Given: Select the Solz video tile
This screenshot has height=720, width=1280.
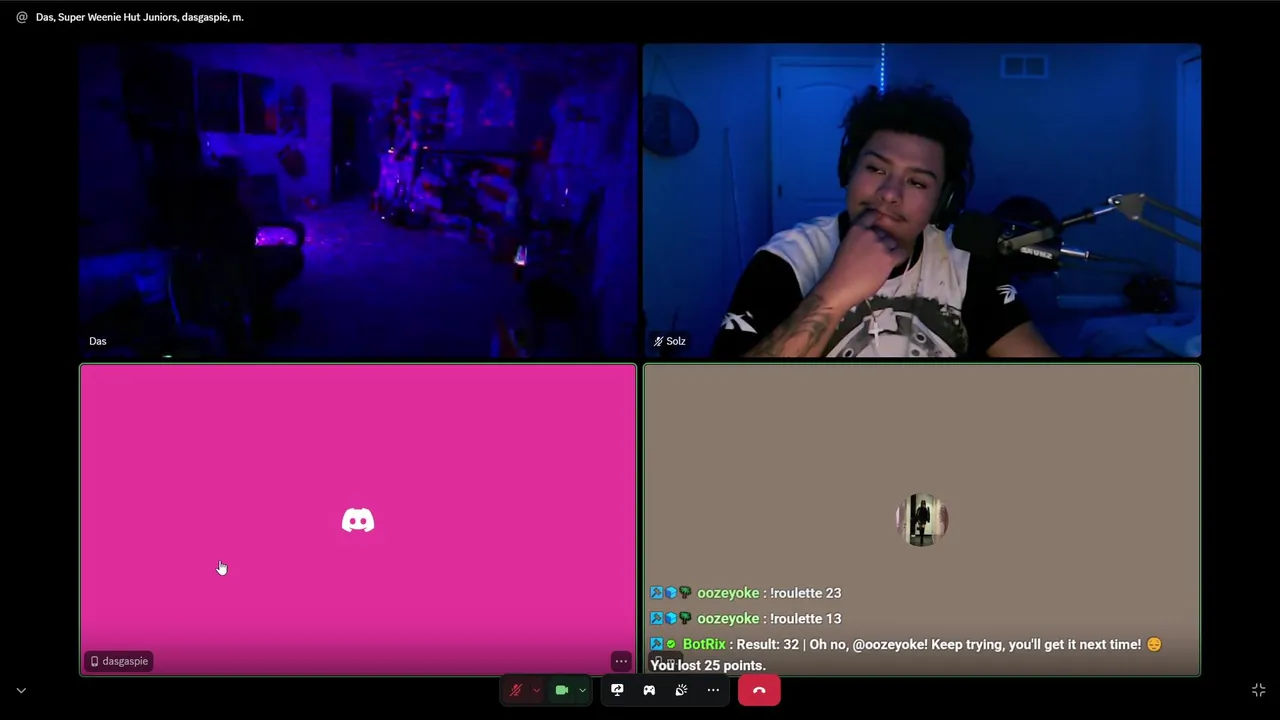Looking at the screenshot, I should click(x=922, y=200).
